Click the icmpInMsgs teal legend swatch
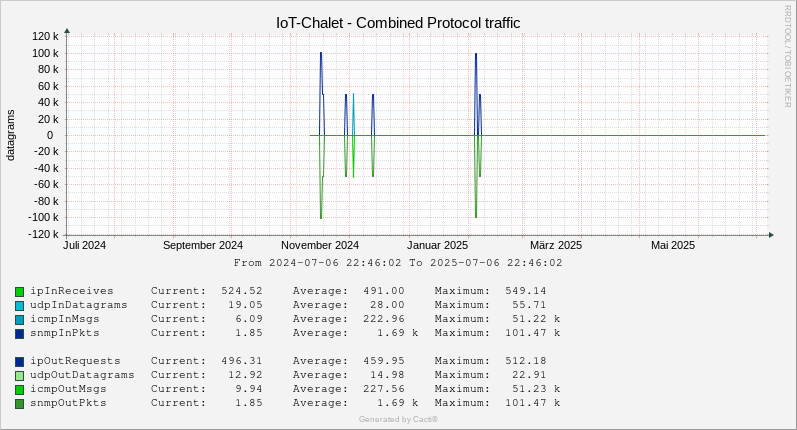 click(19, 320)
